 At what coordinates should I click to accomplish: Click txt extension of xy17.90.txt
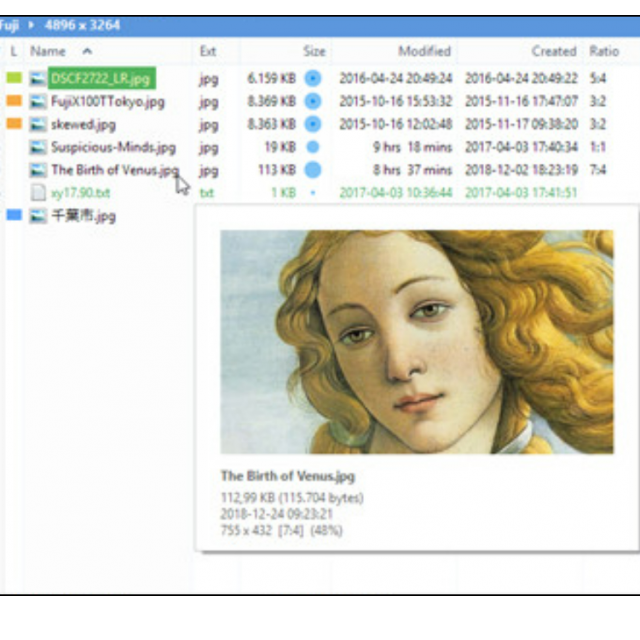tap(207, 193)
